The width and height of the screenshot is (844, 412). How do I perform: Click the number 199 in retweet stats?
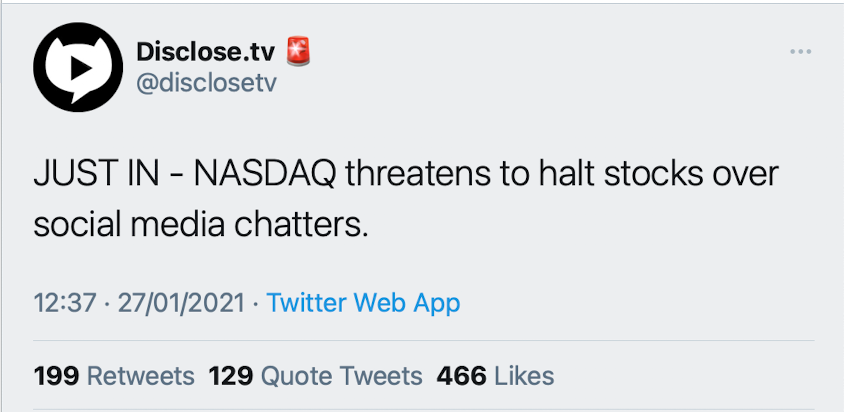click(x=56, y=376)
